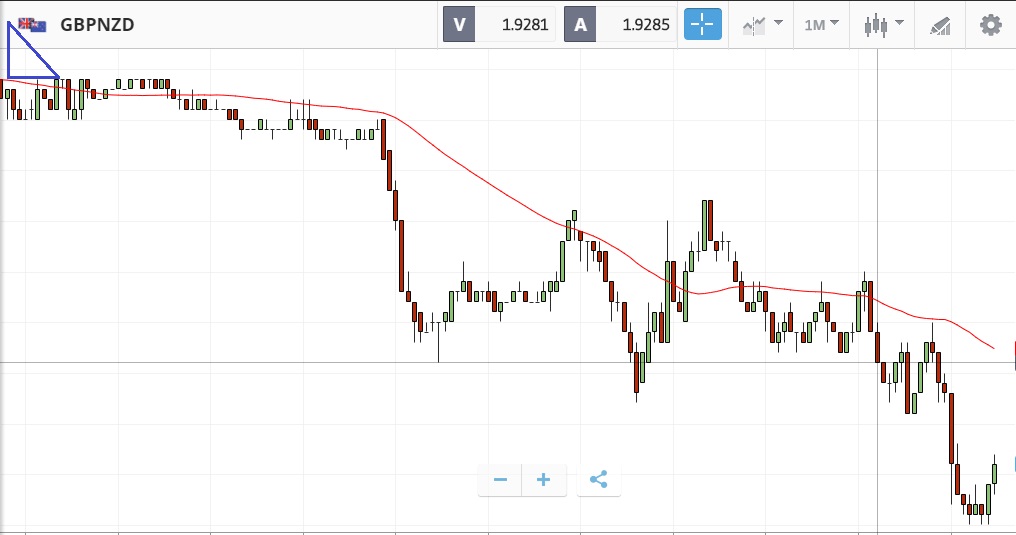Click the GBPNZD flag icon
Viewport: 1016px width, 535px height.
[32, 25]
